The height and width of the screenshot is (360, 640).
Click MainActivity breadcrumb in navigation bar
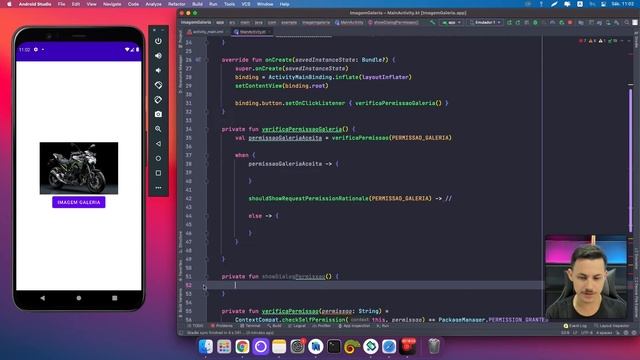click(x=349, y=22)
